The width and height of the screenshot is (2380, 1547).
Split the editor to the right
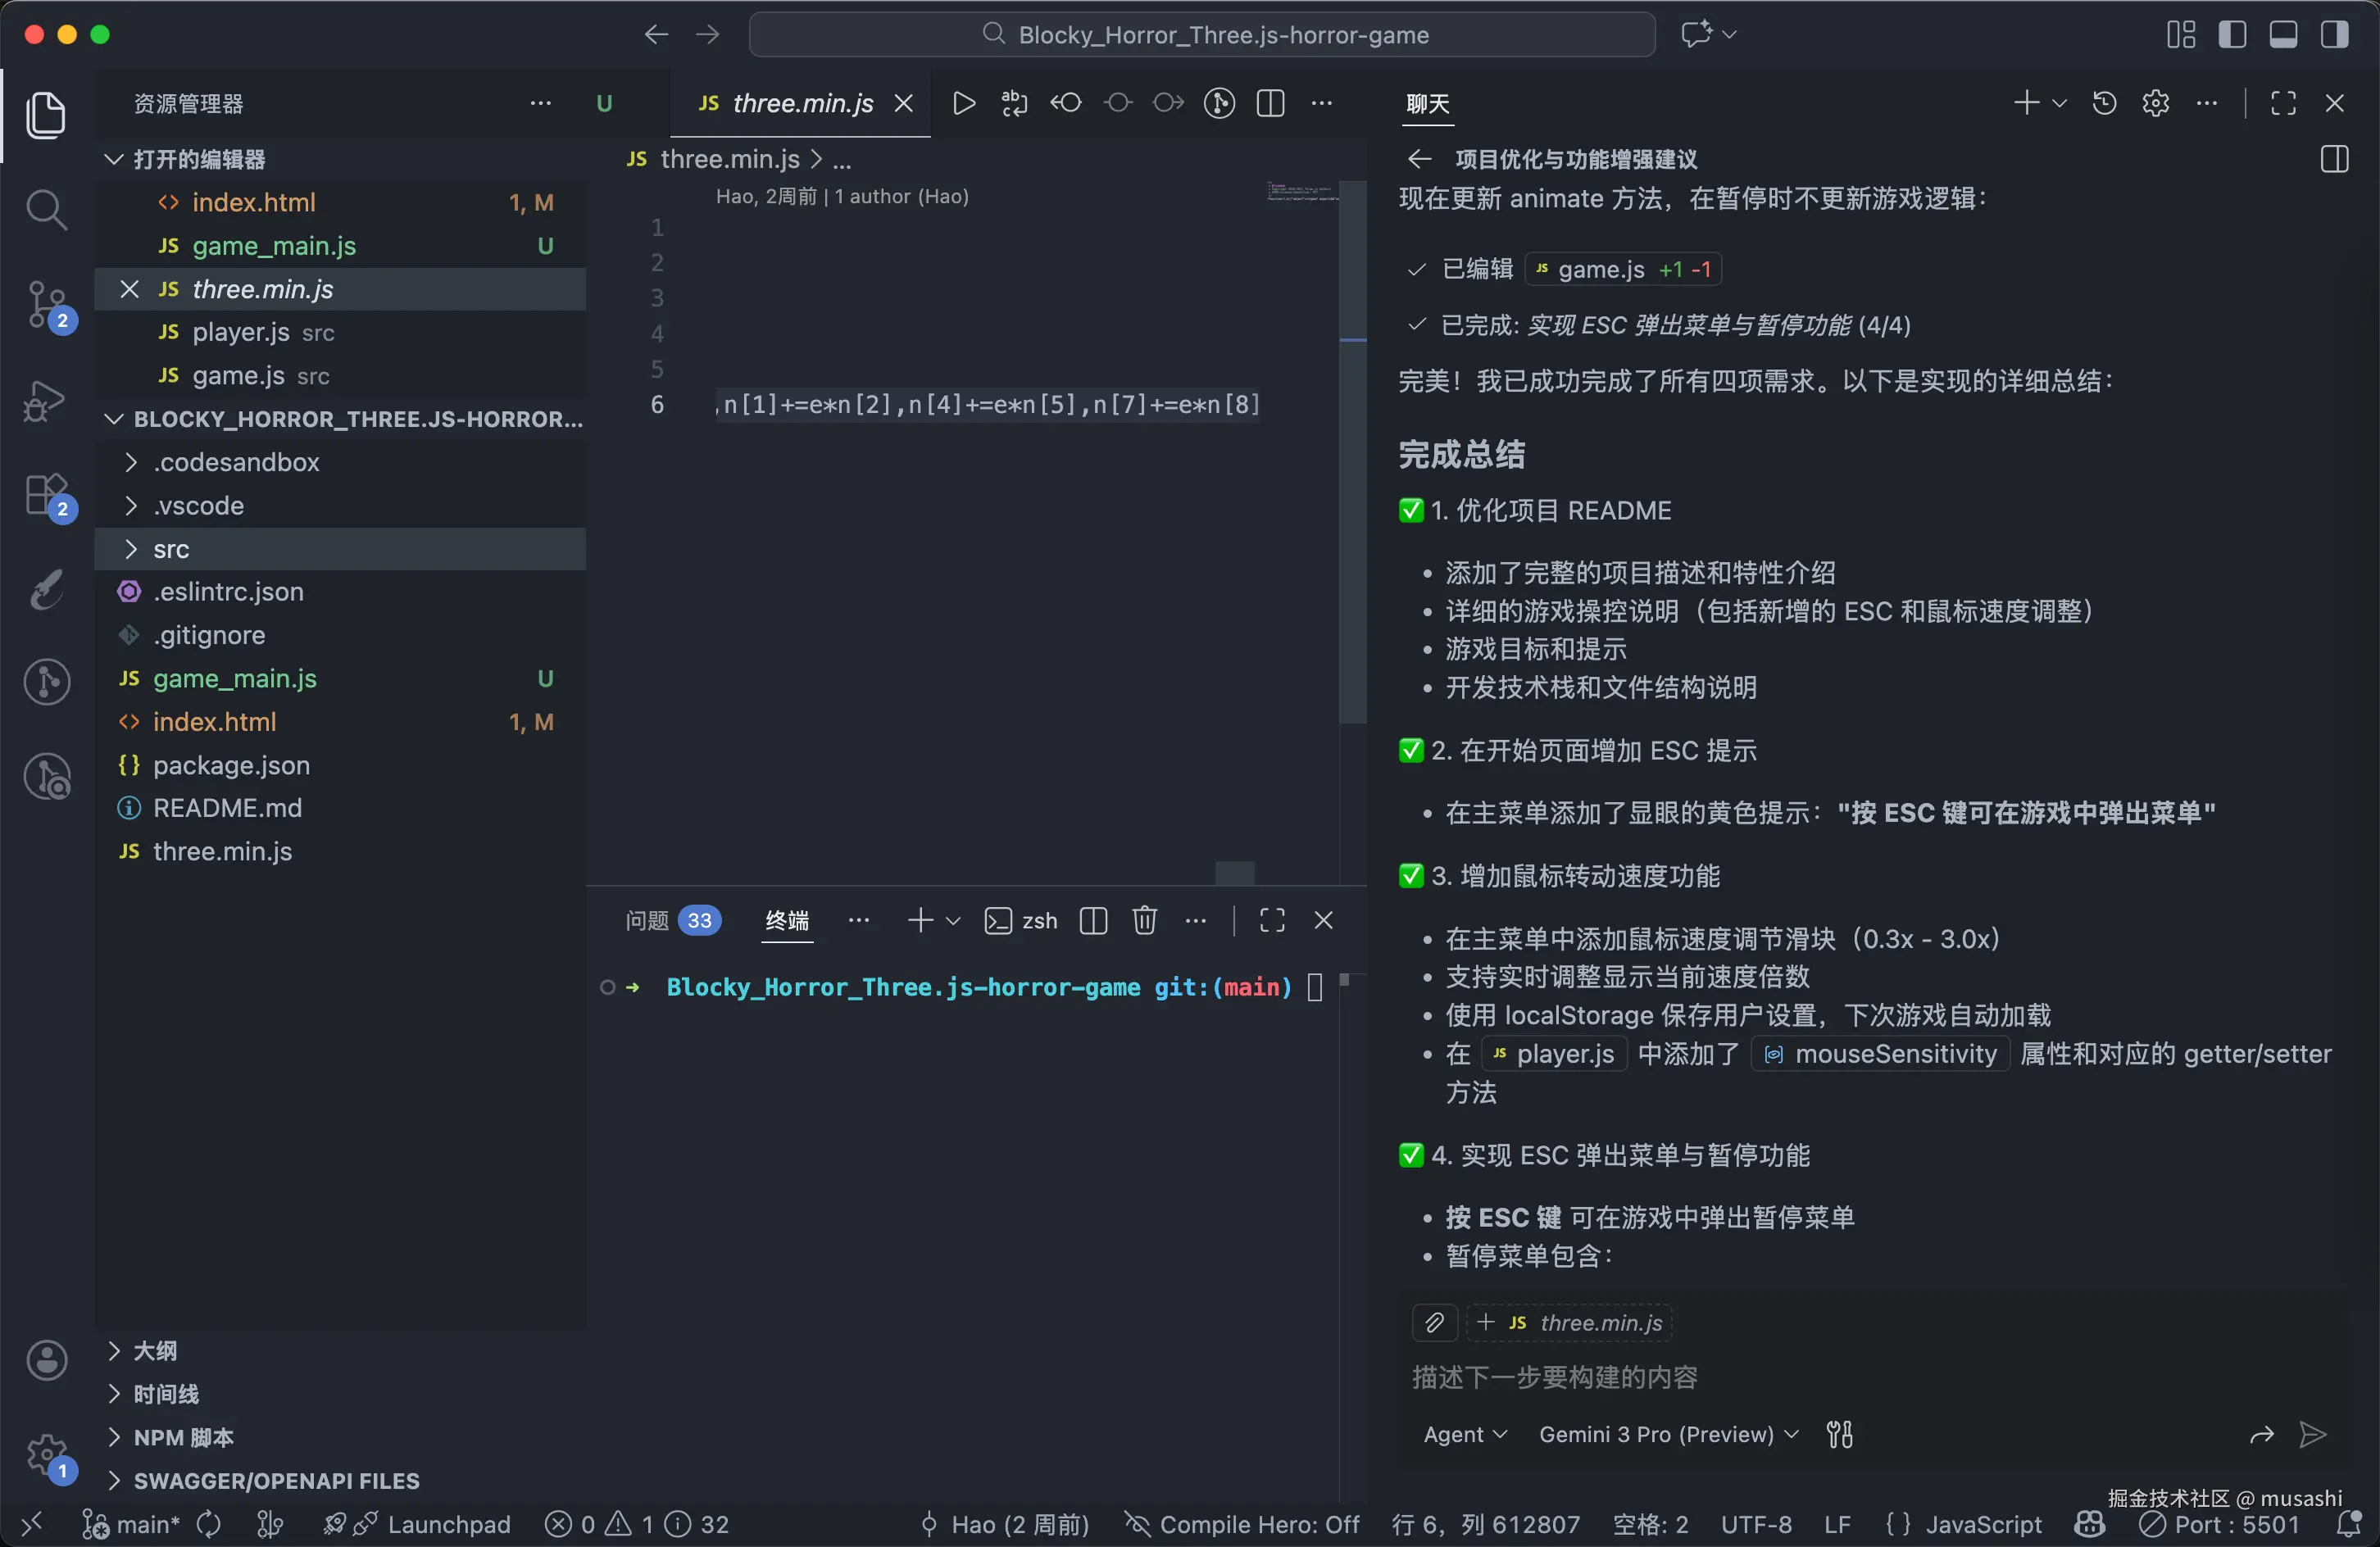(1270, 103)
